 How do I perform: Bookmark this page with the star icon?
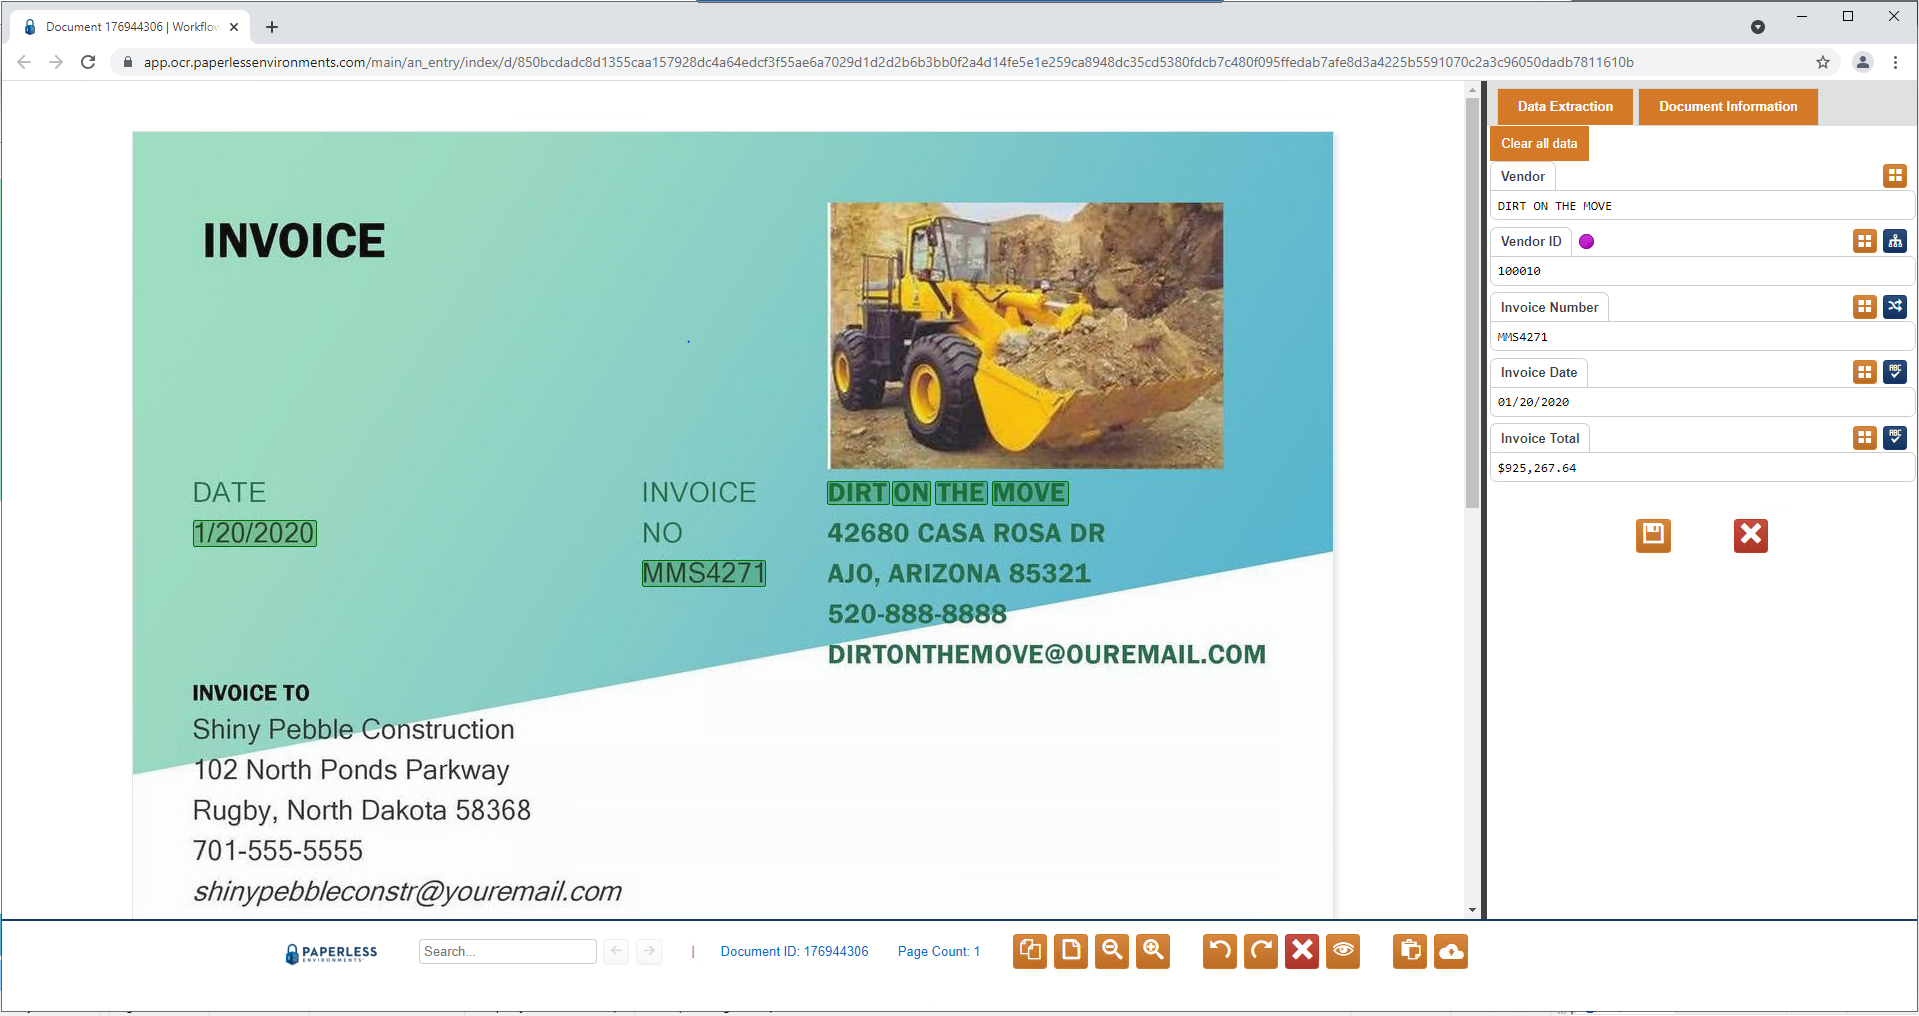1823,62
